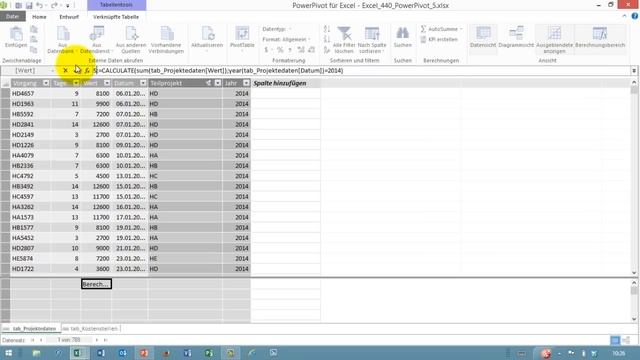The width and height of the screenshot is (640, 360).
Task: Go to previous record navigation button
Action: [x=41, y=340]
